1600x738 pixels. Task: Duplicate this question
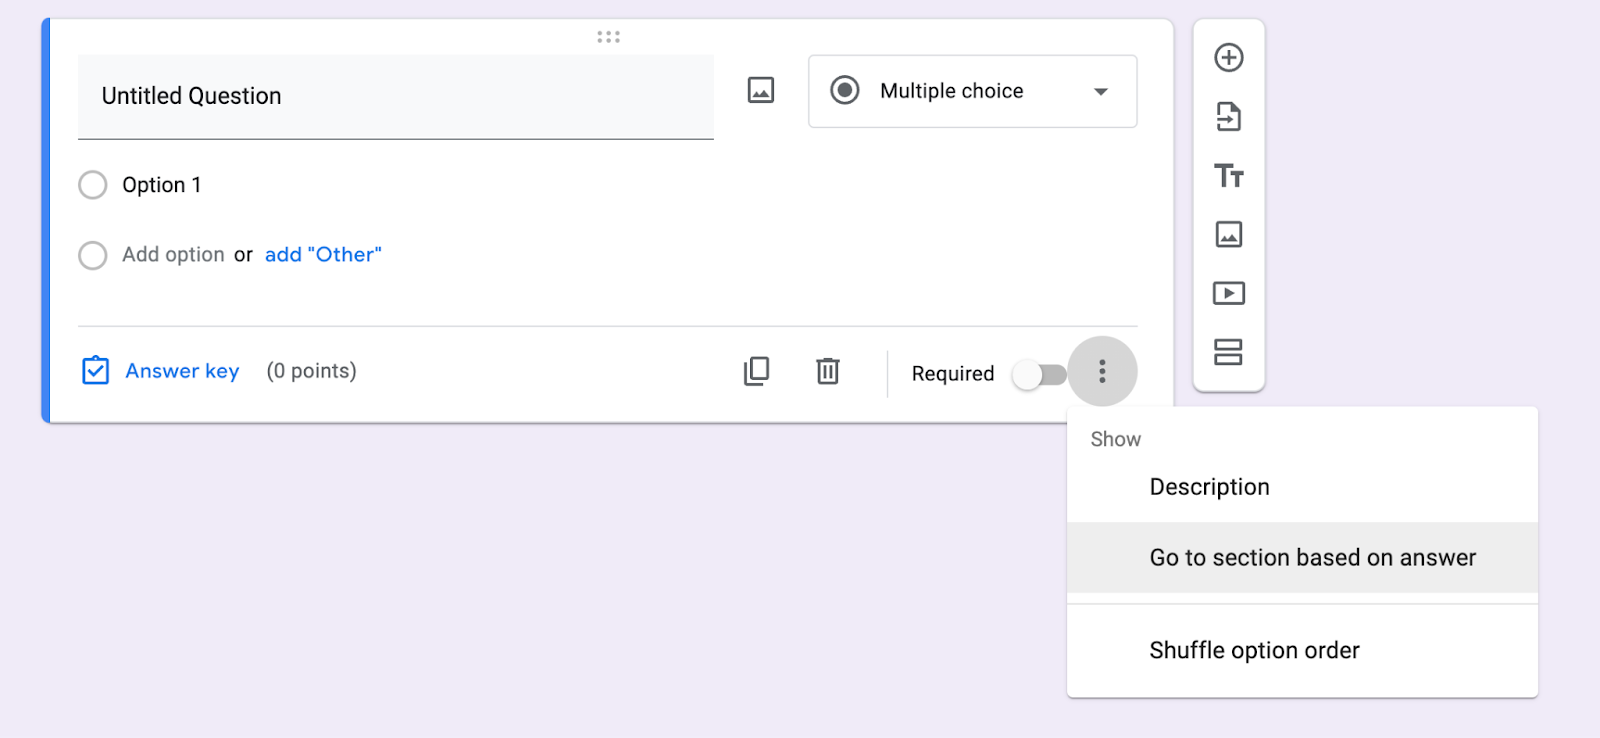pyautogui.click(x=757, y=371)
